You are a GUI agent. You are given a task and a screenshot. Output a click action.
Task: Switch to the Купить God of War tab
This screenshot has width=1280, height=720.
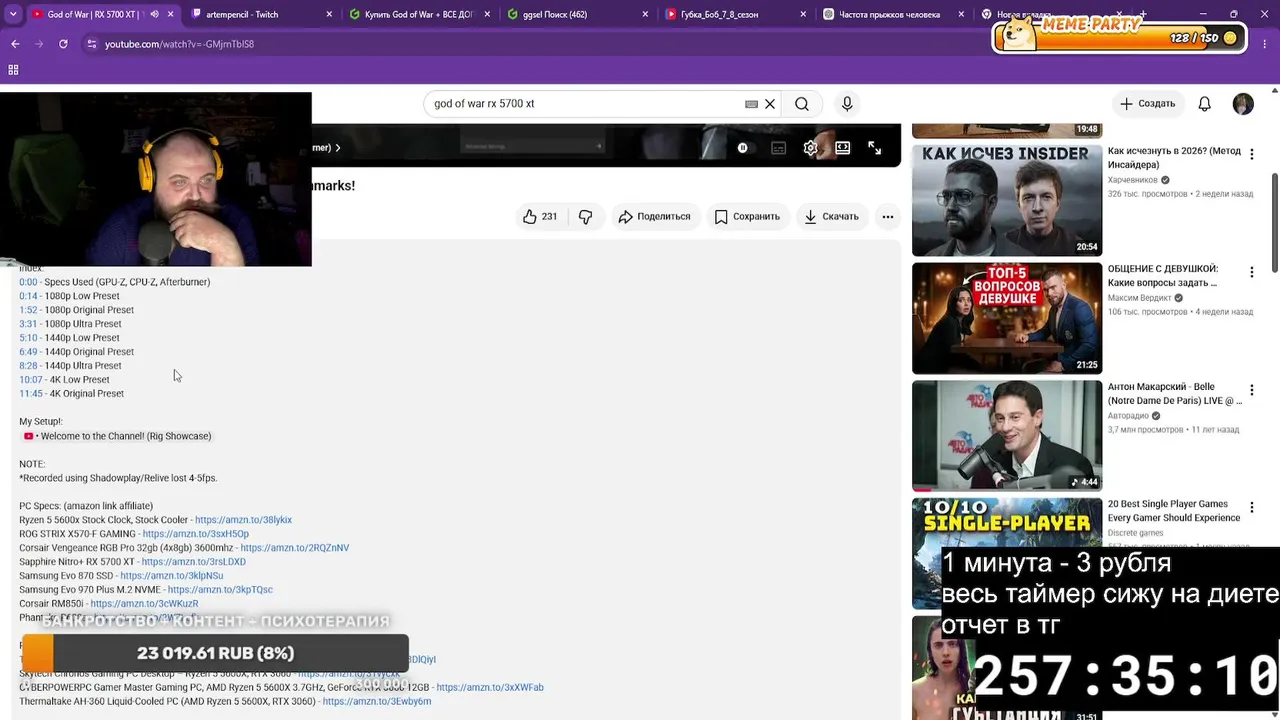point(421,15)
